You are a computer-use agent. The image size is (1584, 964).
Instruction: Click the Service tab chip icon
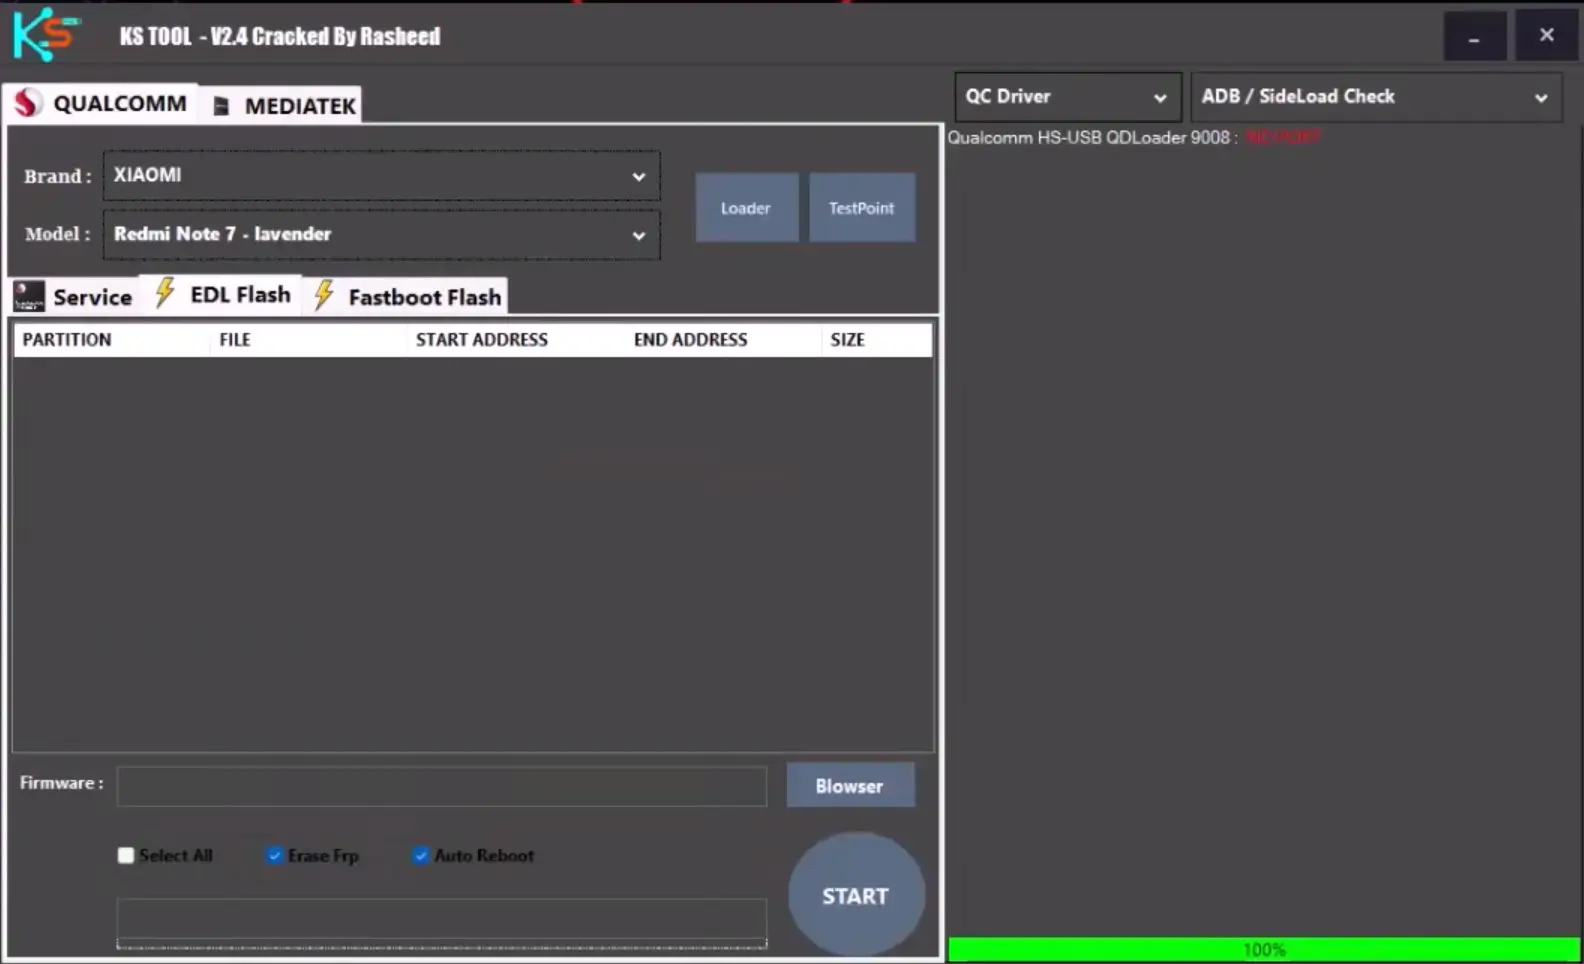point(29,296)
